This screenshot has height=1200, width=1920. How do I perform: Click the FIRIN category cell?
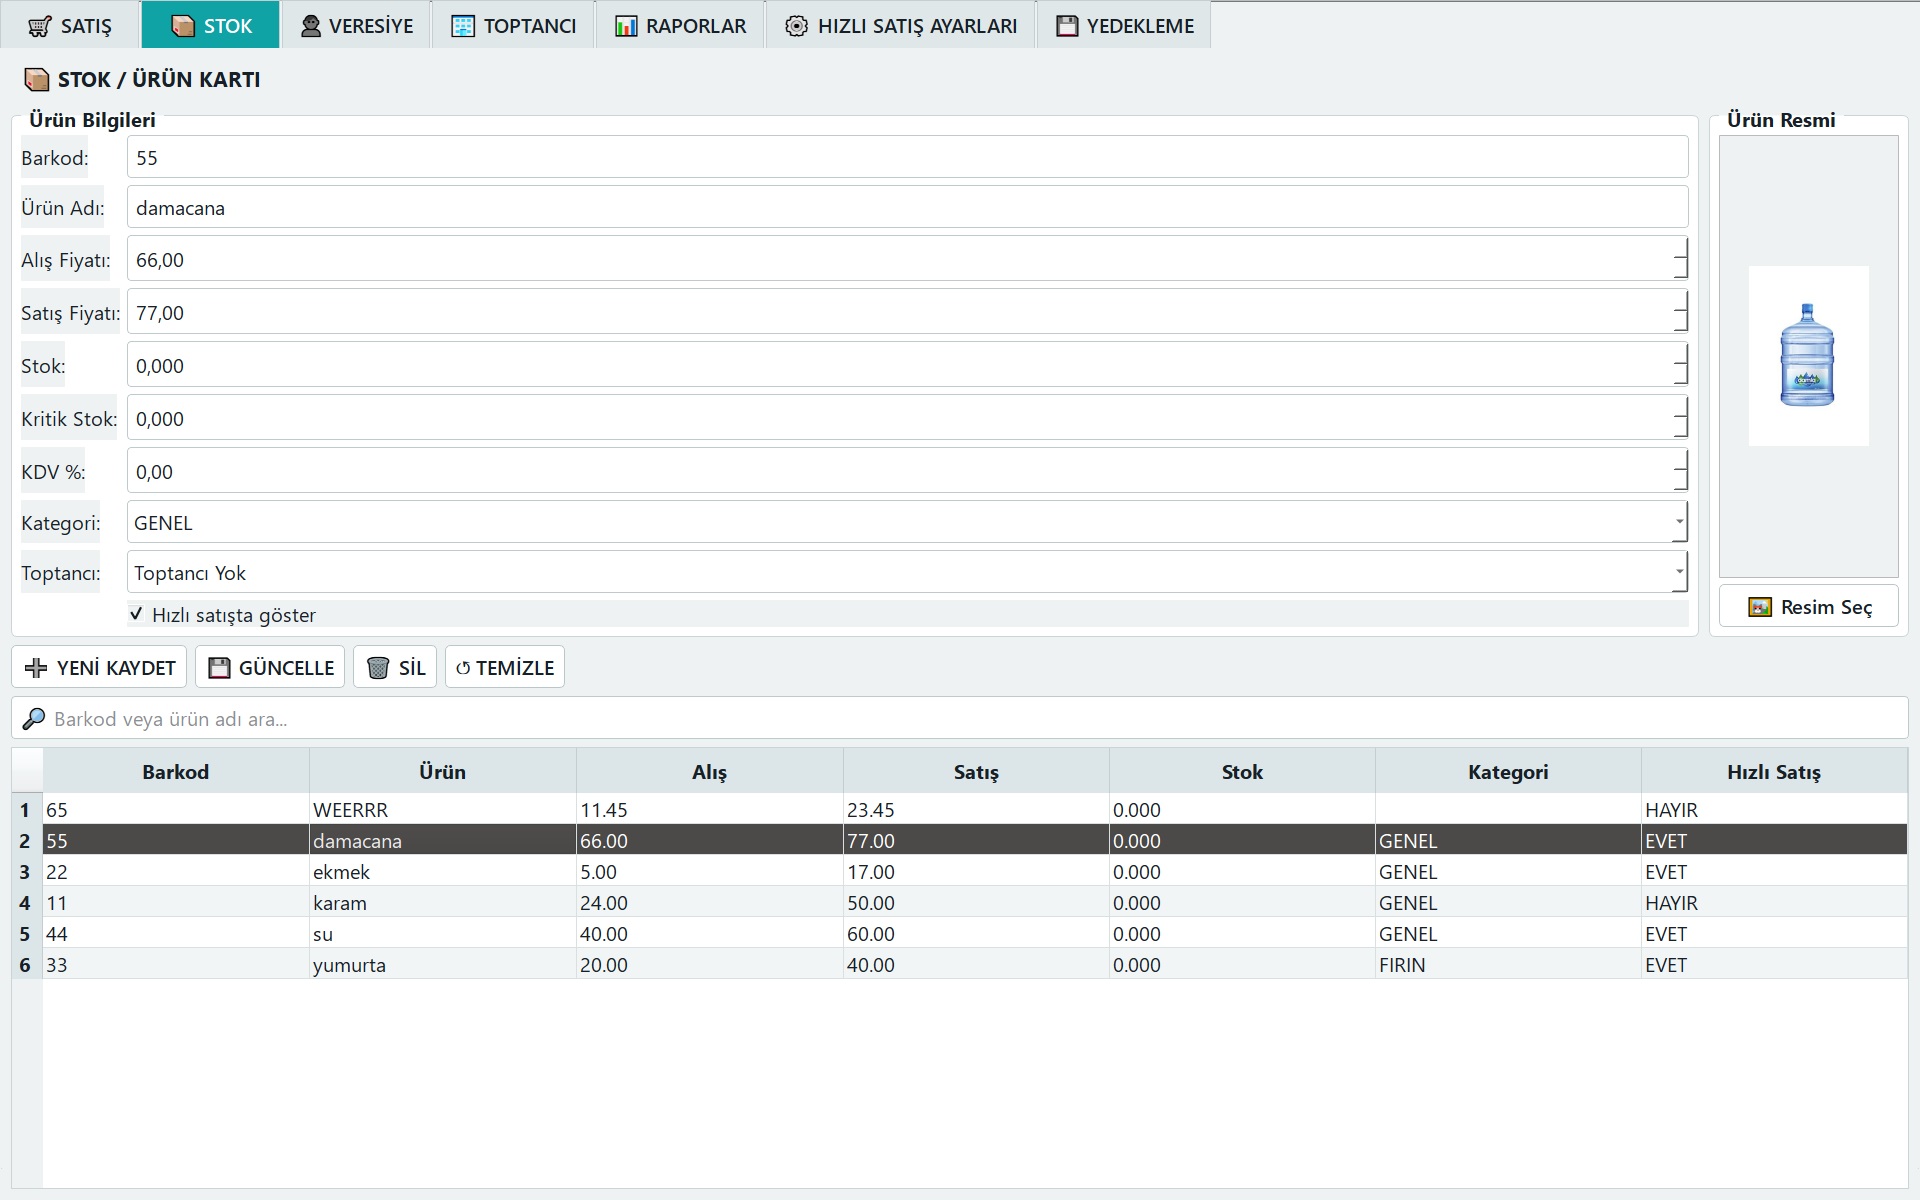[1508, 964]
